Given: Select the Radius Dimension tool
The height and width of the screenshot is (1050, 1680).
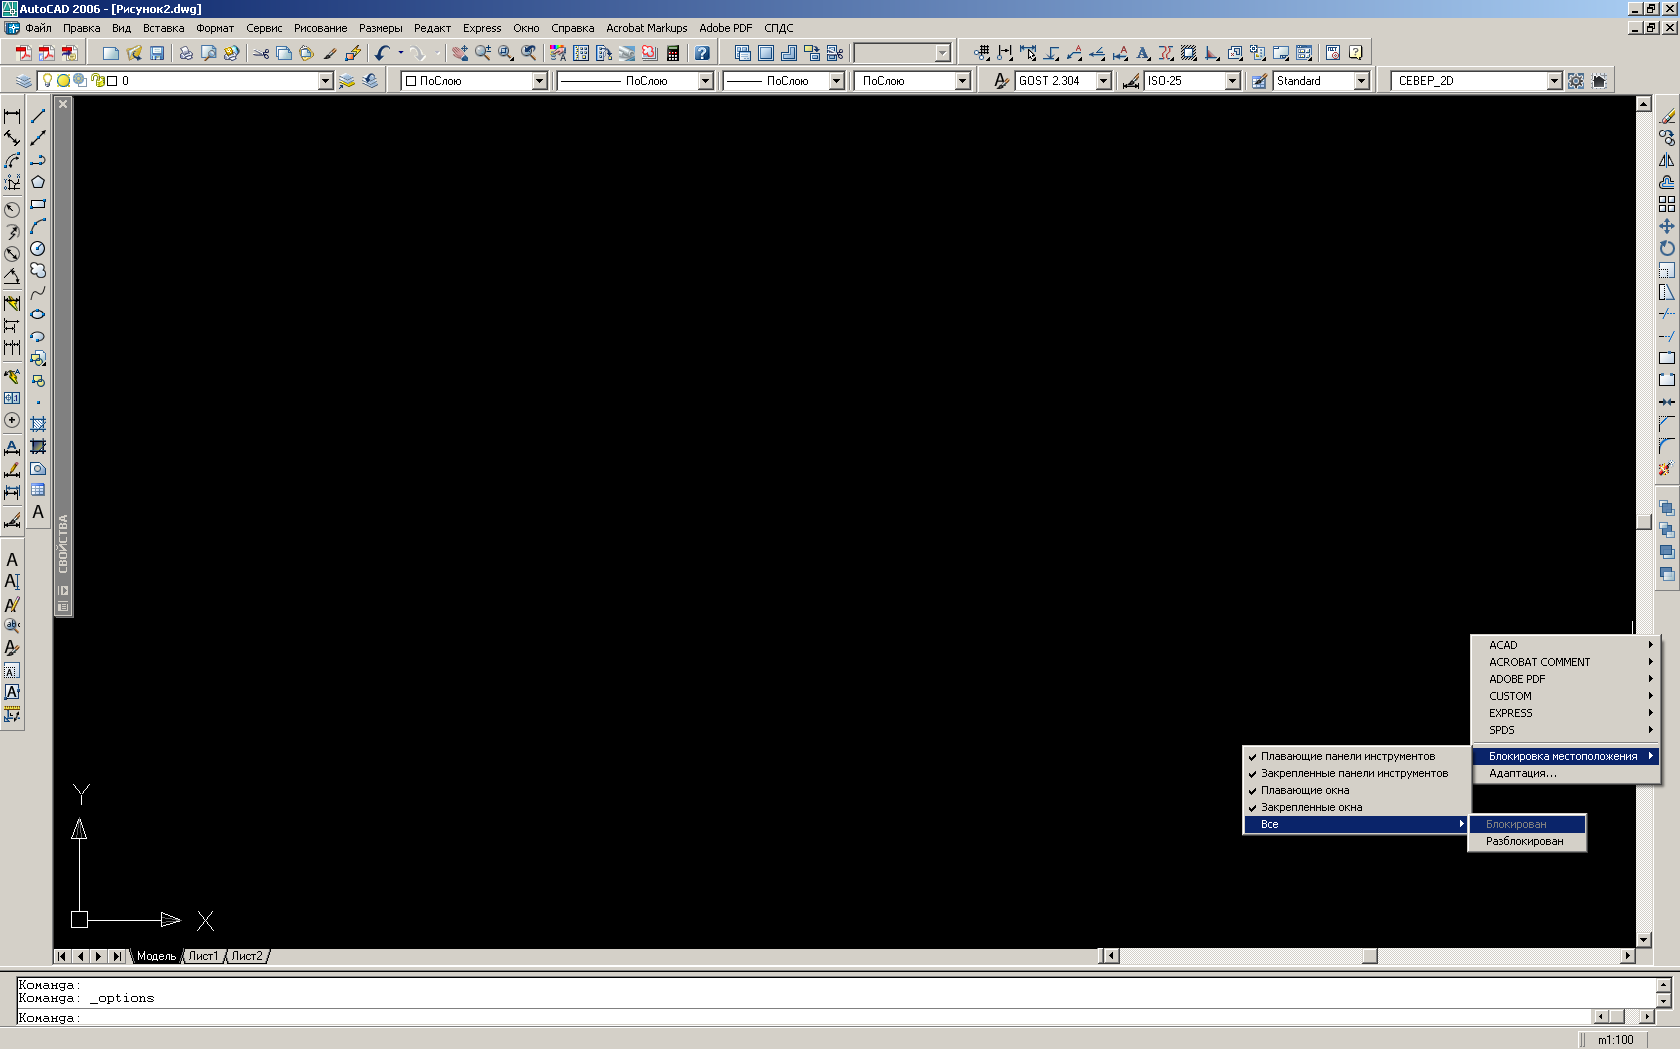Looking at the screenshot, I should click(x=12, y=210).
